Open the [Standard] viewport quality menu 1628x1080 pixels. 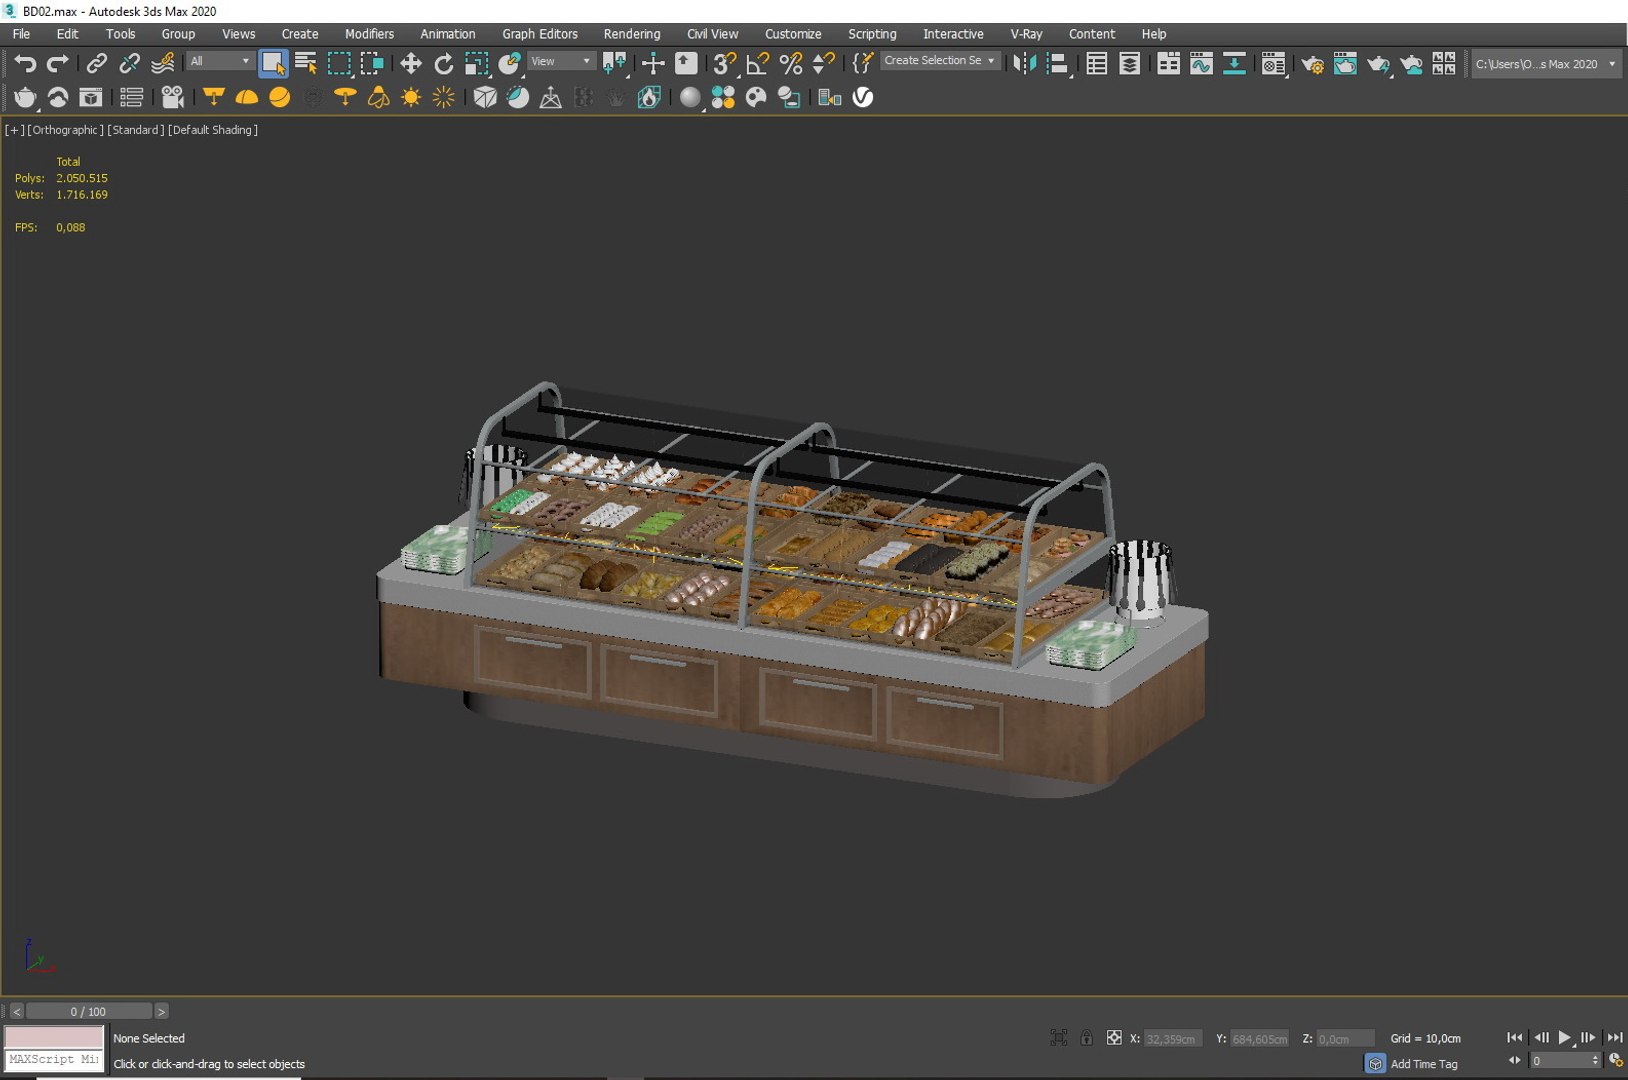pos(136,130)
